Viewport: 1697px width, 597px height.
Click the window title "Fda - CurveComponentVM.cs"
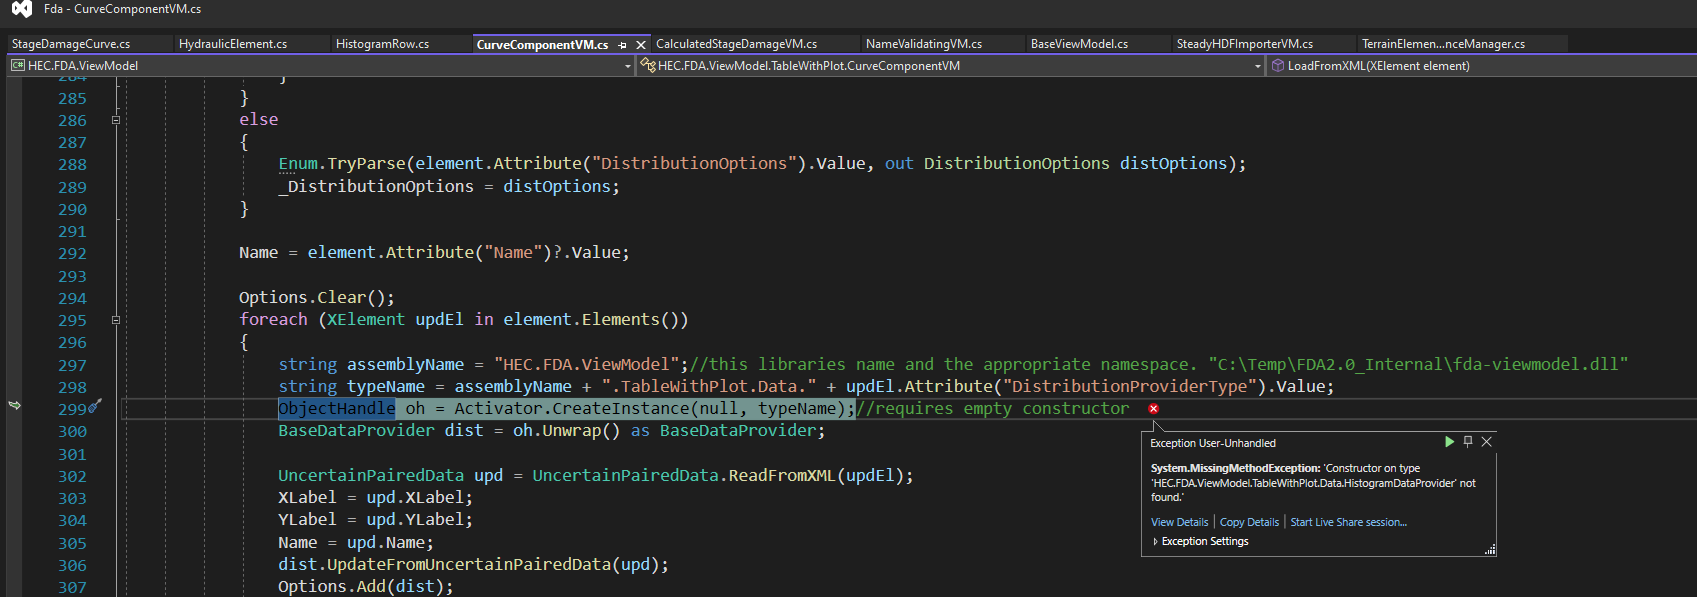123,9
